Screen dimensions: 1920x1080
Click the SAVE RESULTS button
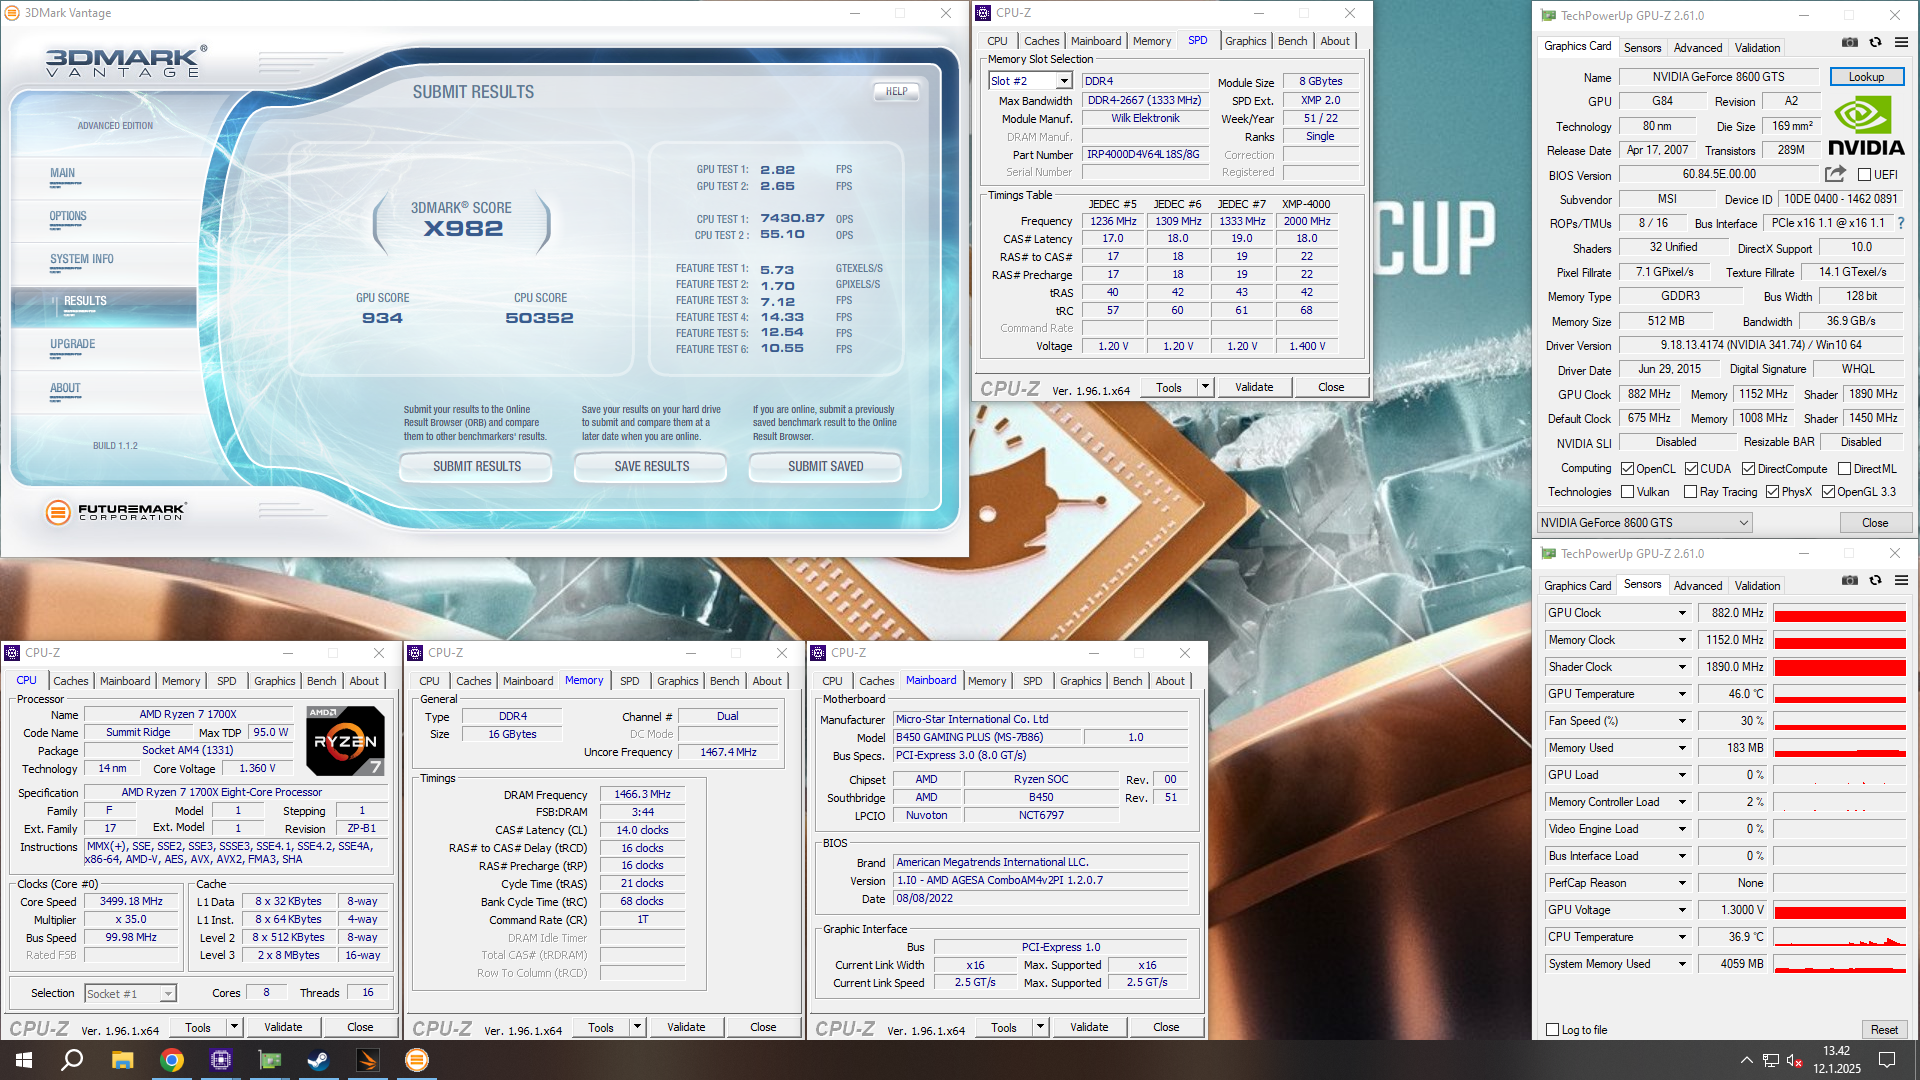(651, 466)
